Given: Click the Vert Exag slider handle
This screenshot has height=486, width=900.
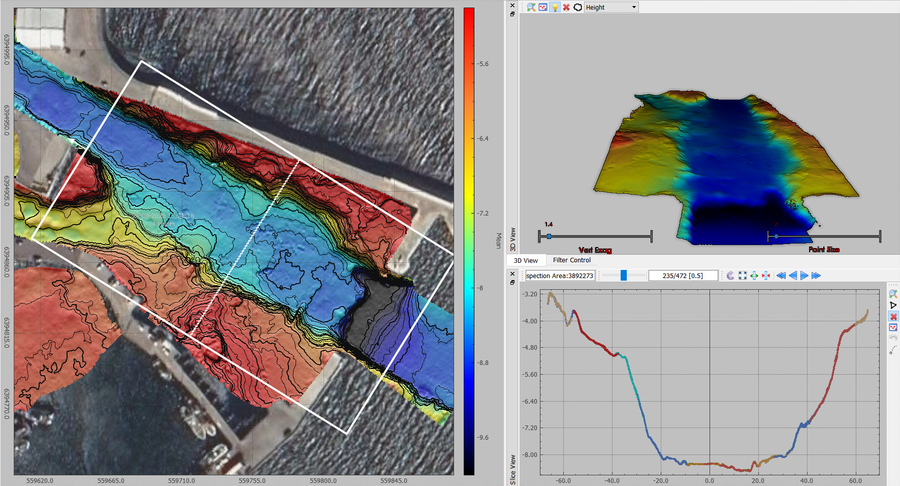Looking at the screenshot, I should [548, 236].
